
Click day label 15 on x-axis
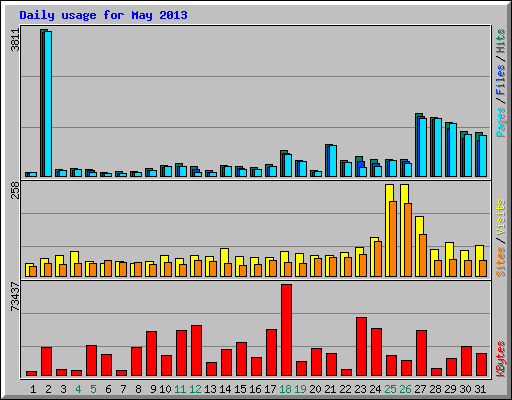[240, 389]
